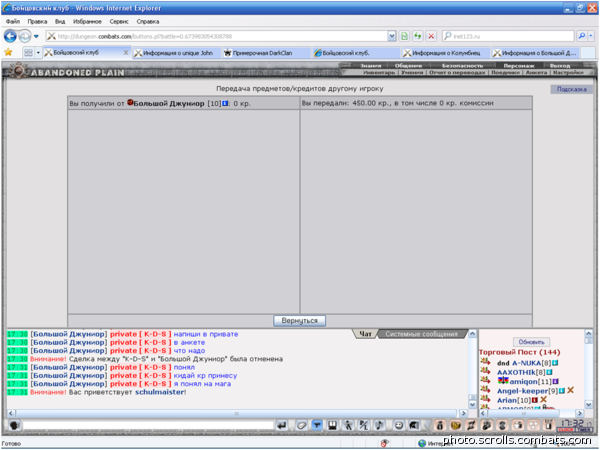Image resolution: width=600 pixels, height=450 pixels.
Task: Click the music note sound icon
Action: 379,425
